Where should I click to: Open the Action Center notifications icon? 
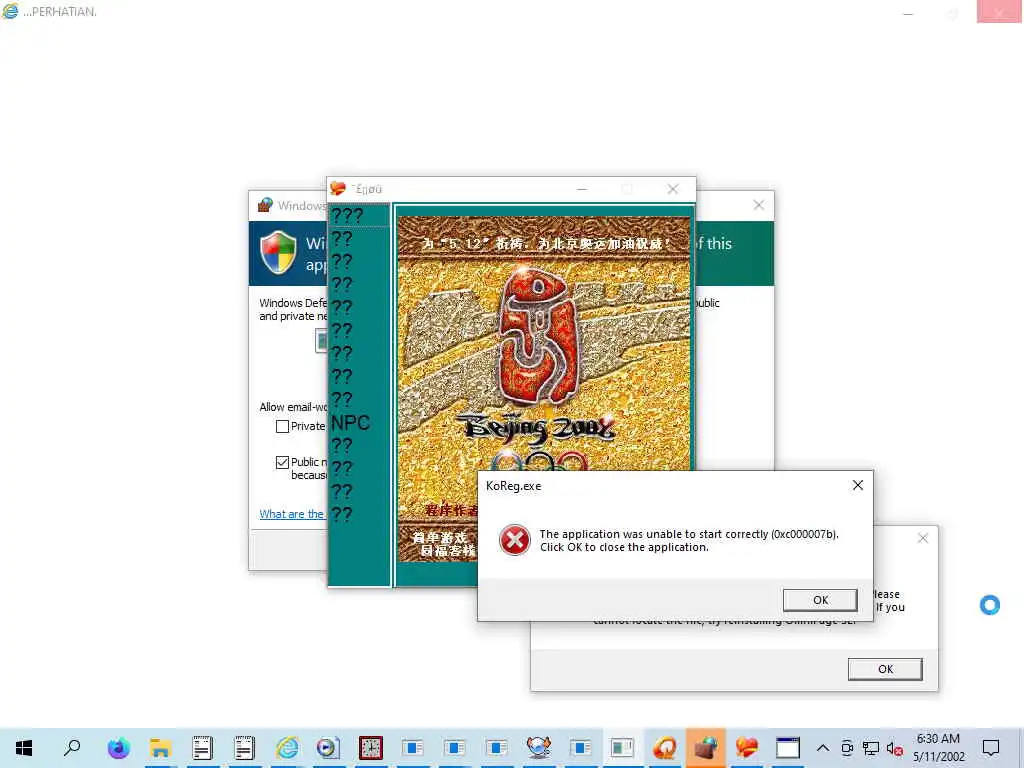(991, 748)
